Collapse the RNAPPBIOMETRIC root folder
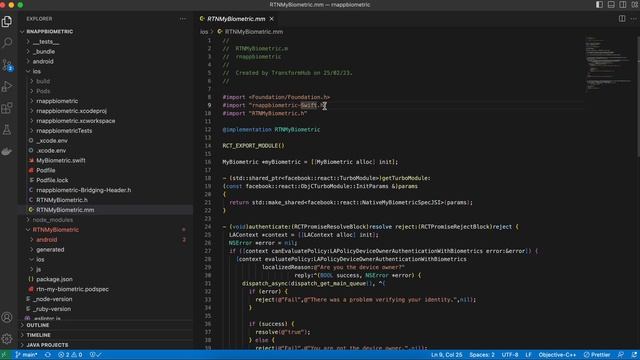This screenshot has width=640, height=360. [x=49, y=31]
